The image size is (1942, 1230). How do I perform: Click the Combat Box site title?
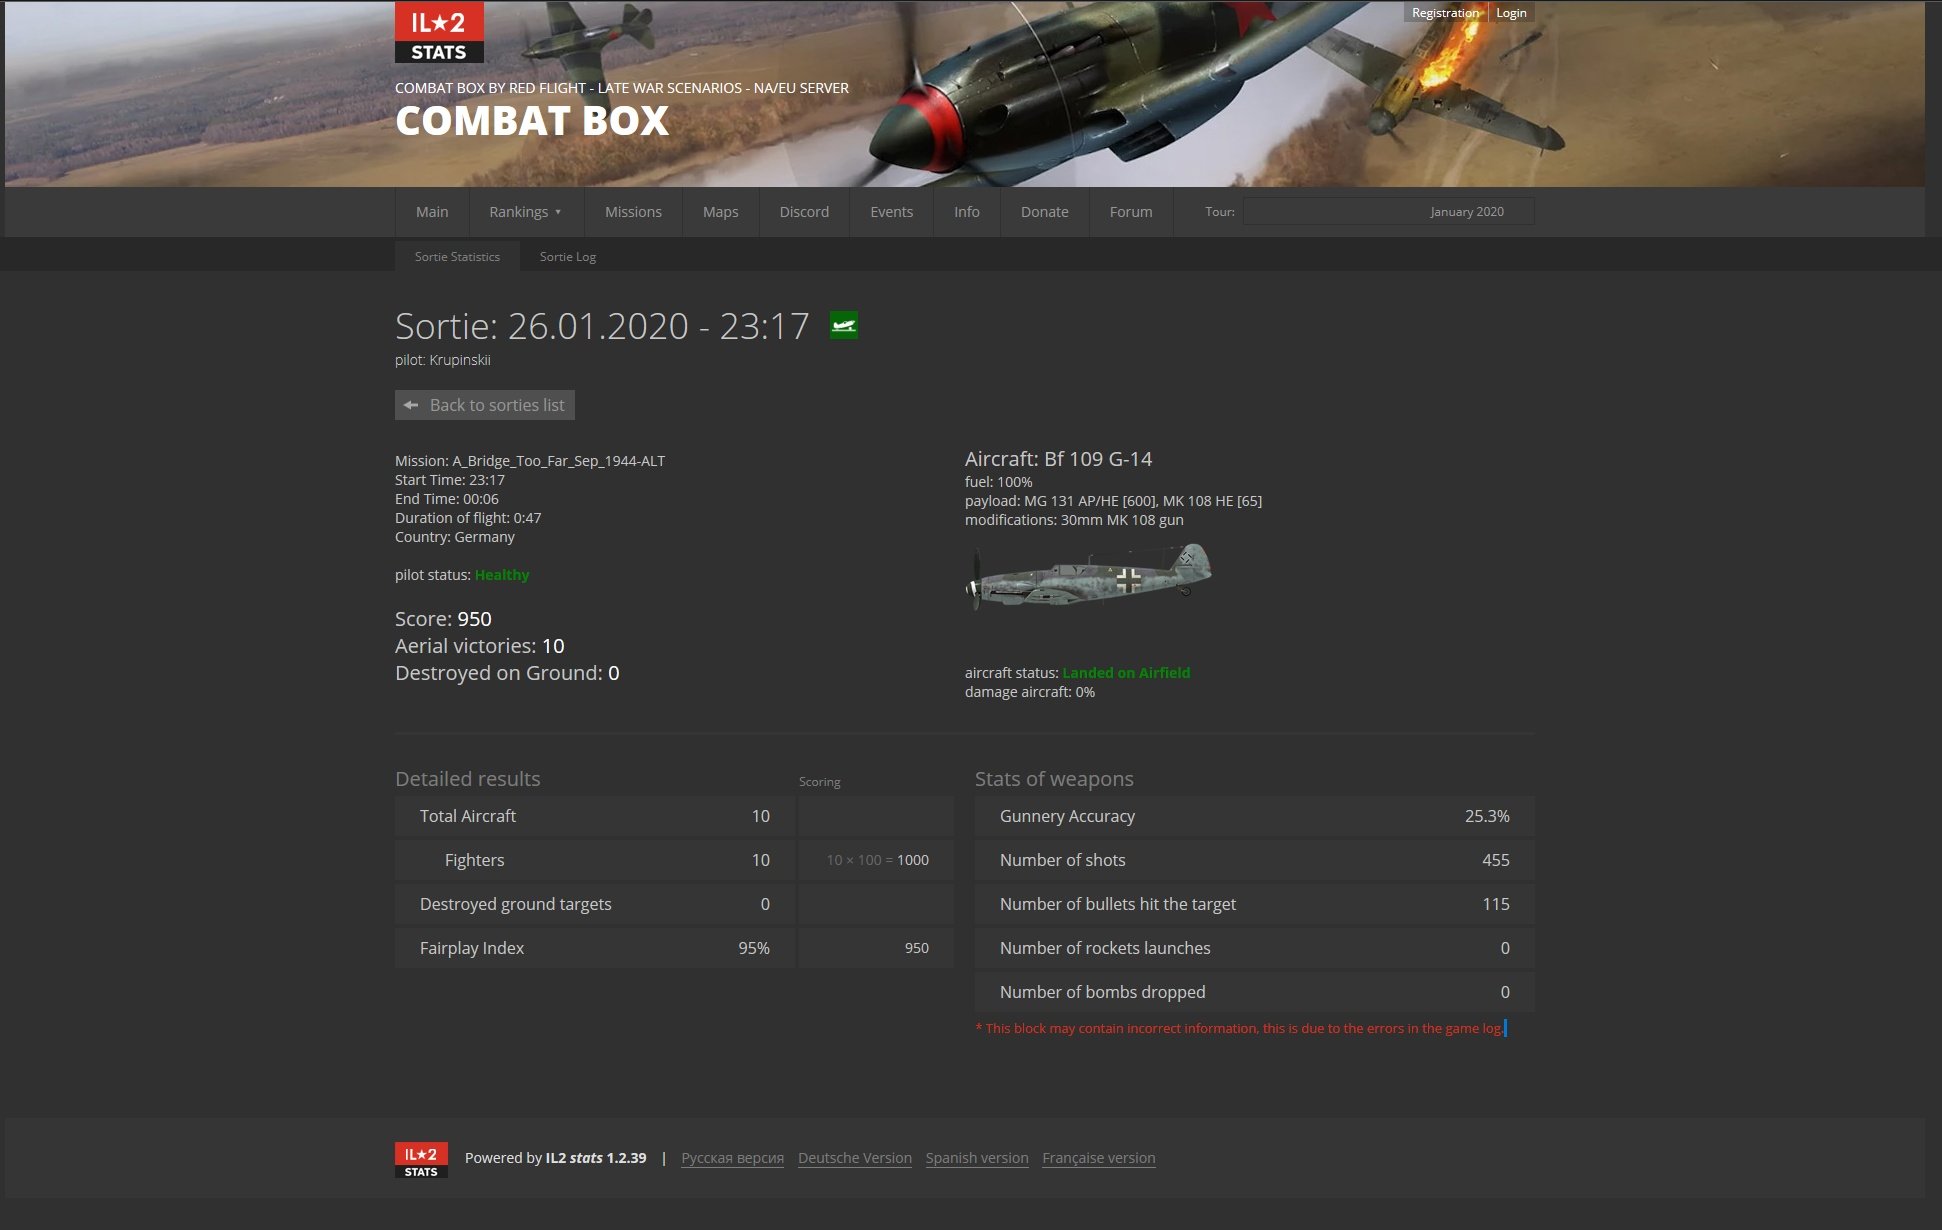coord(532,122)
